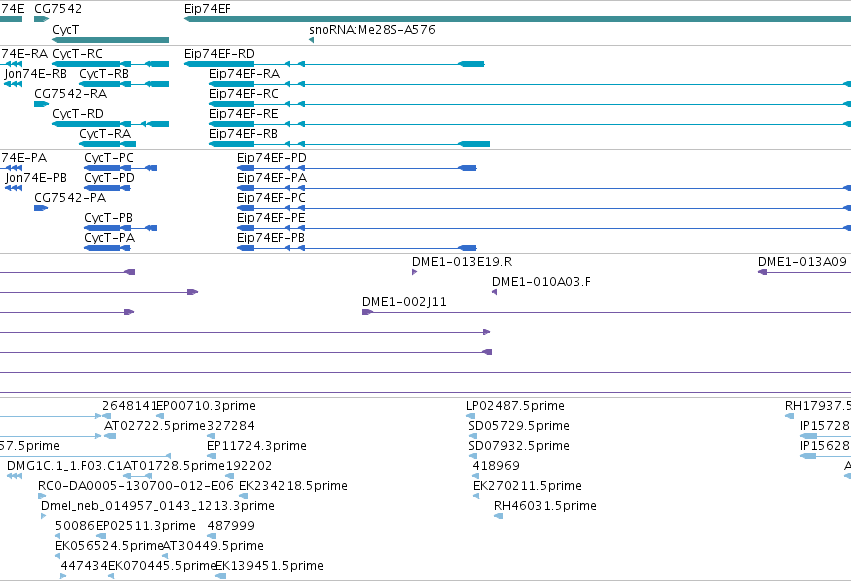Click the EK270211.5prime EST

pyautogui.click(x=476, y=496)
